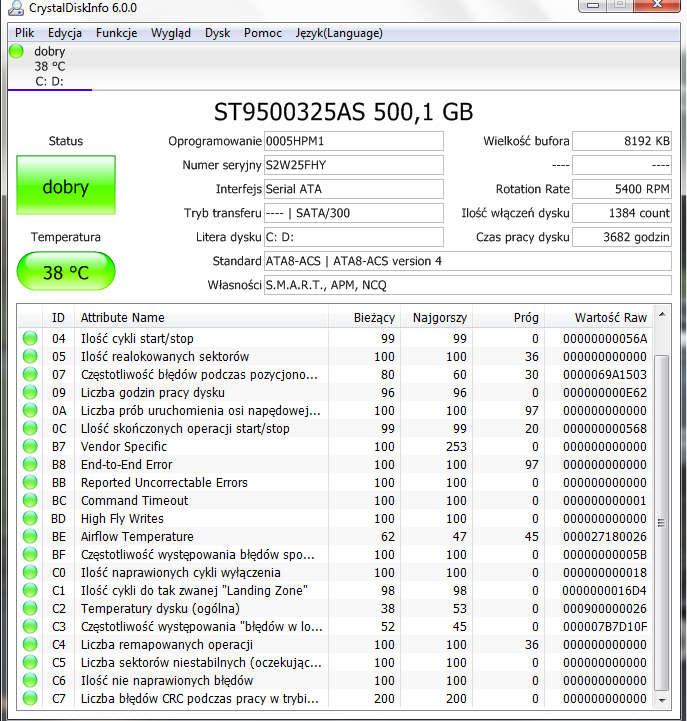
Task: Click the Wielkość bufora field 8192 KB
Action: click(622, 141)
